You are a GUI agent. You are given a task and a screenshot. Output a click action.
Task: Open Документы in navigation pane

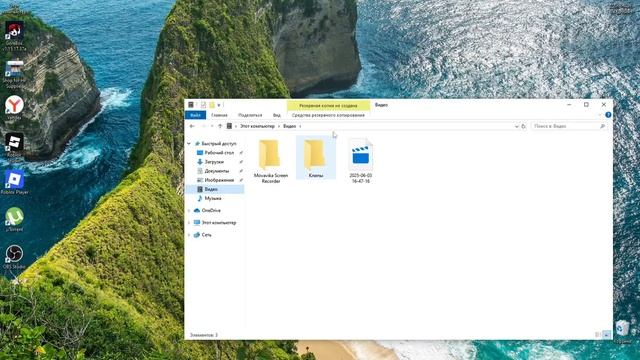pyautogui.click(x=216, y=171)
